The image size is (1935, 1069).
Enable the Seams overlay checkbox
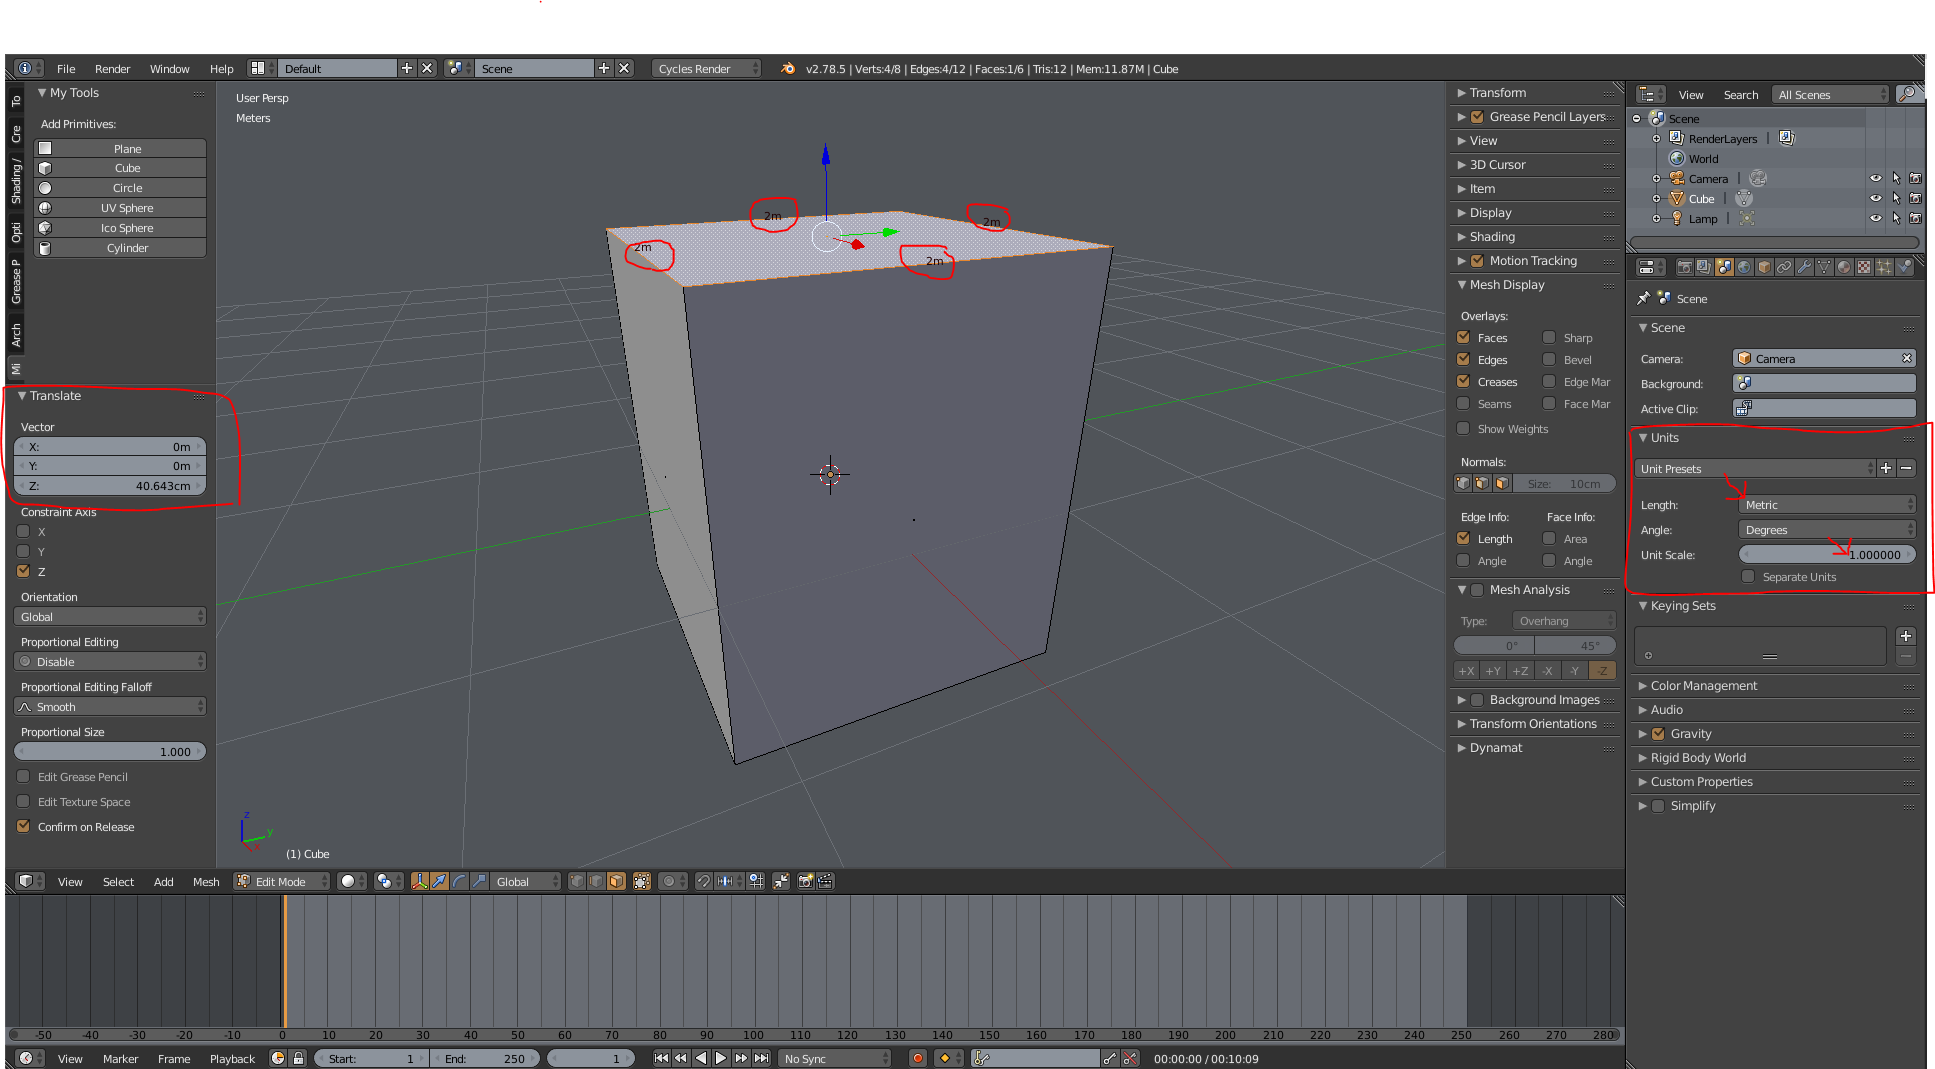pos(1464,403)
